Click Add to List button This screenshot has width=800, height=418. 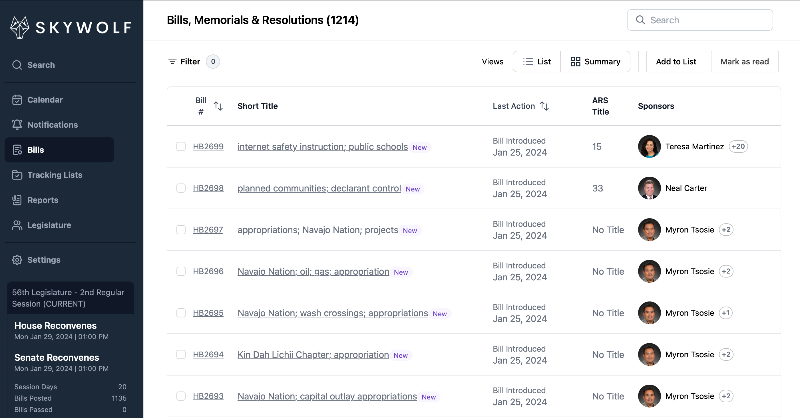(676, 62)
